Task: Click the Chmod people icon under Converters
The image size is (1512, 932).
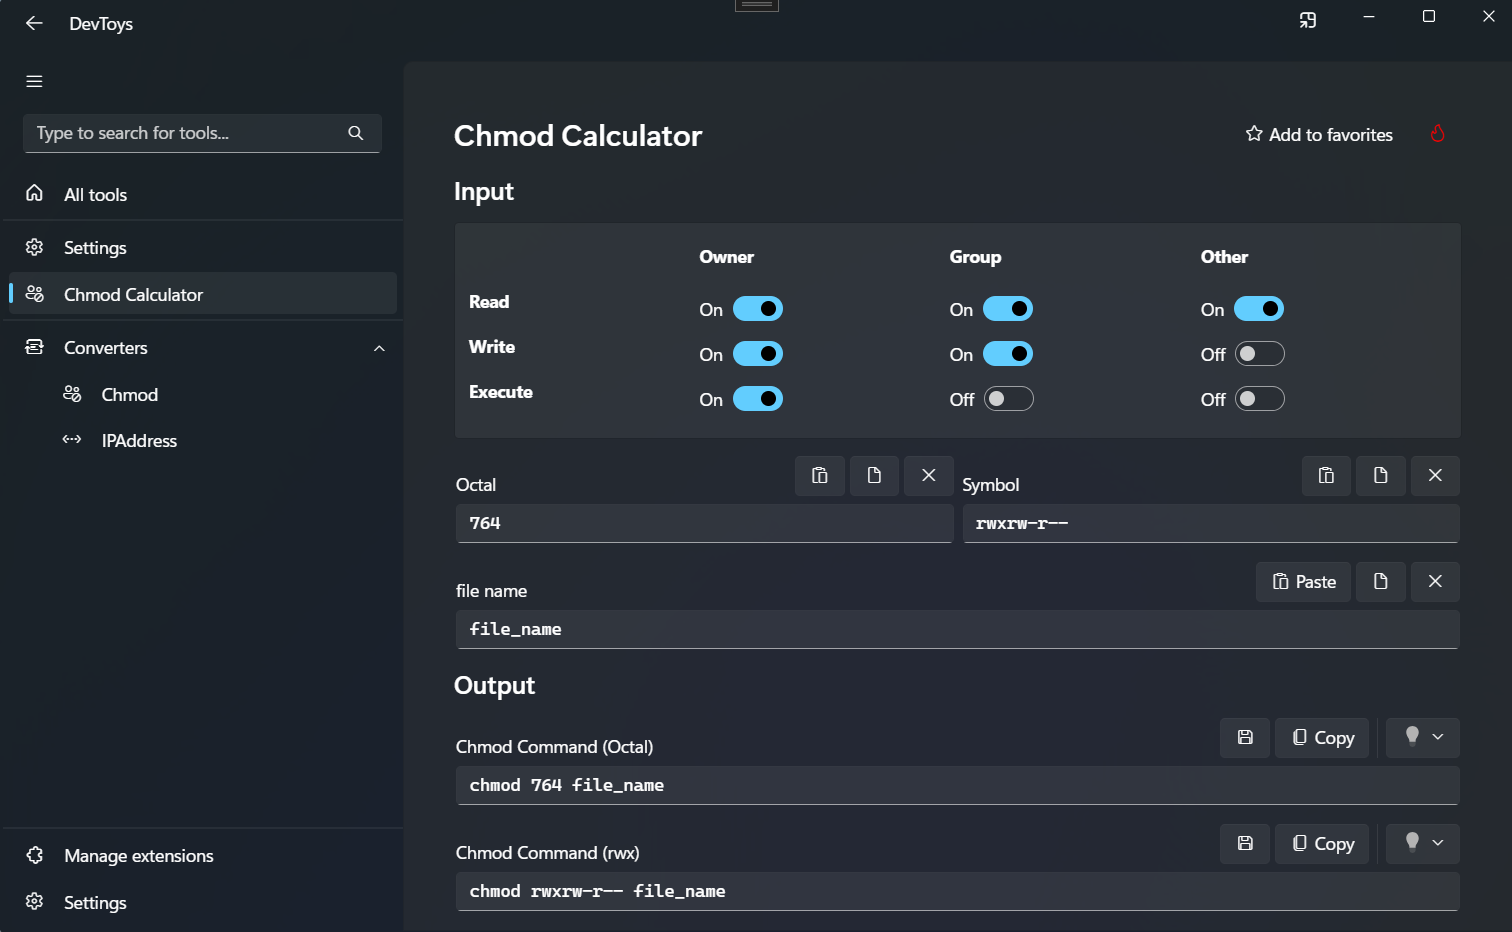Action: pyautogui.click(x=72, y=393)
